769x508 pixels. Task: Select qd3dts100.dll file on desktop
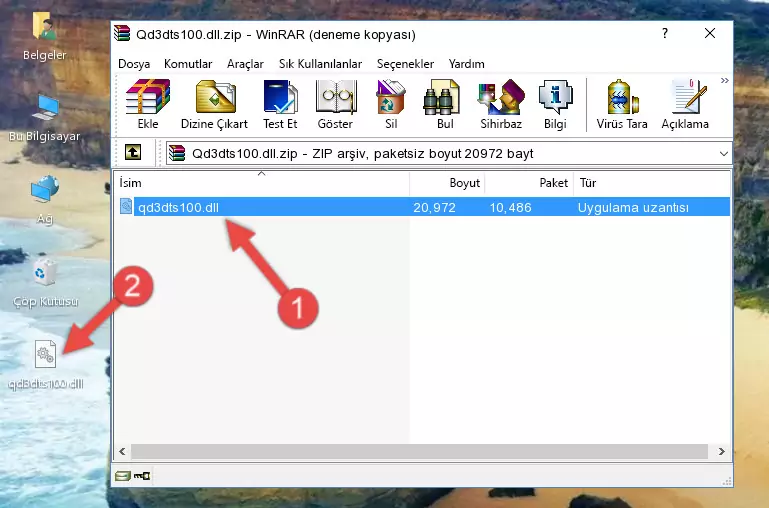[46, 365]
